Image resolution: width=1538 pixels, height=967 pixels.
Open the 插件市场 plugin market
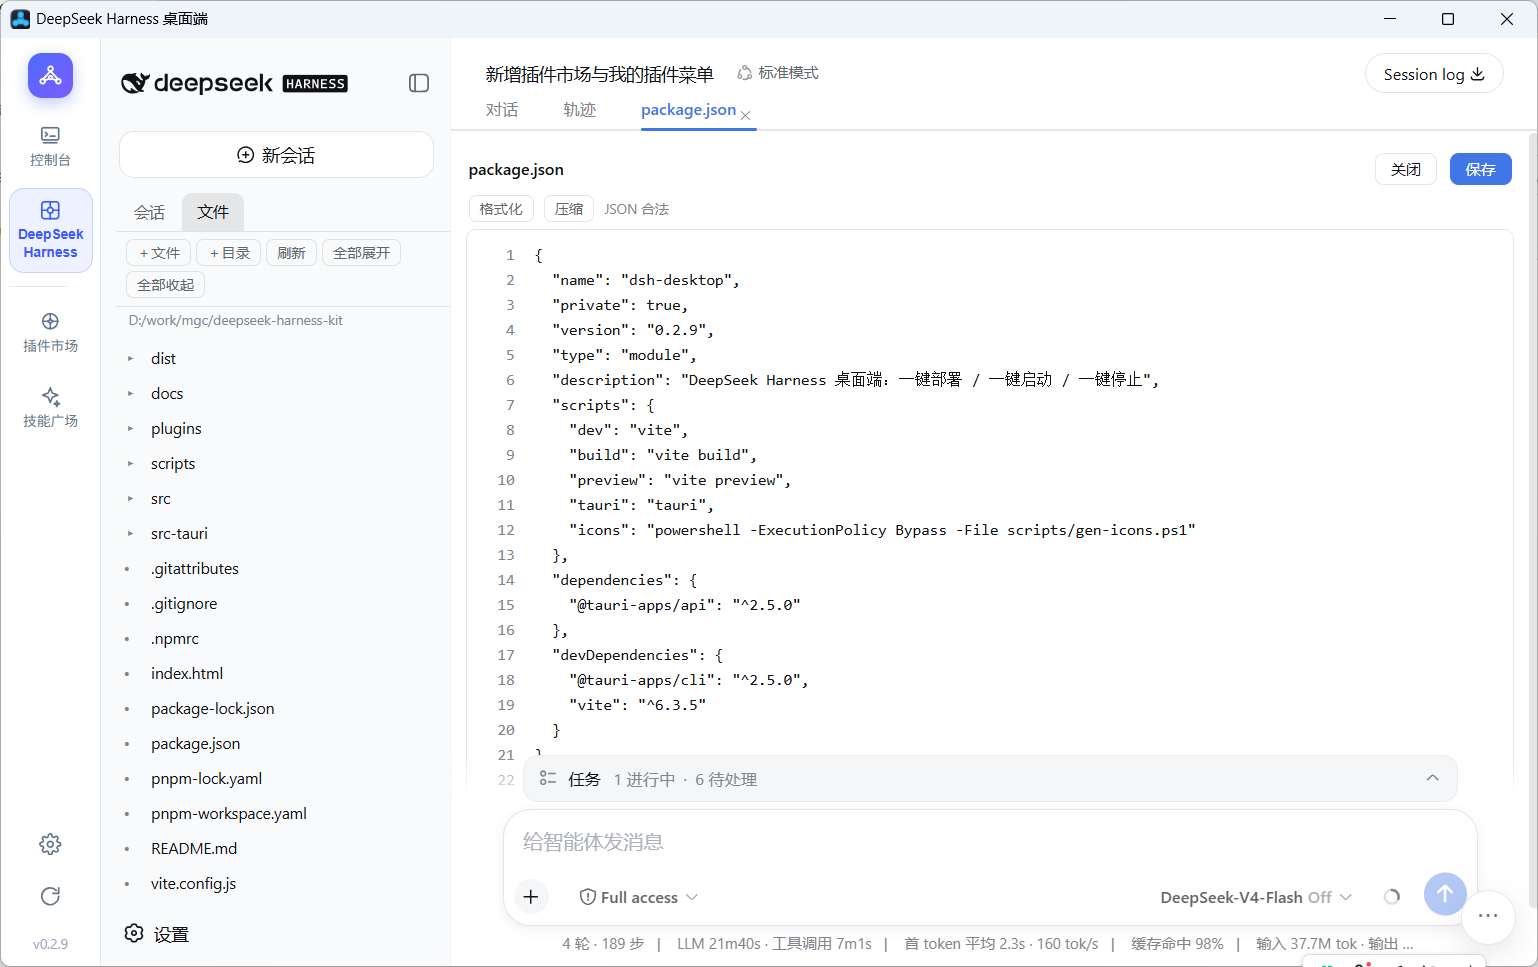(x=50, y=332)
